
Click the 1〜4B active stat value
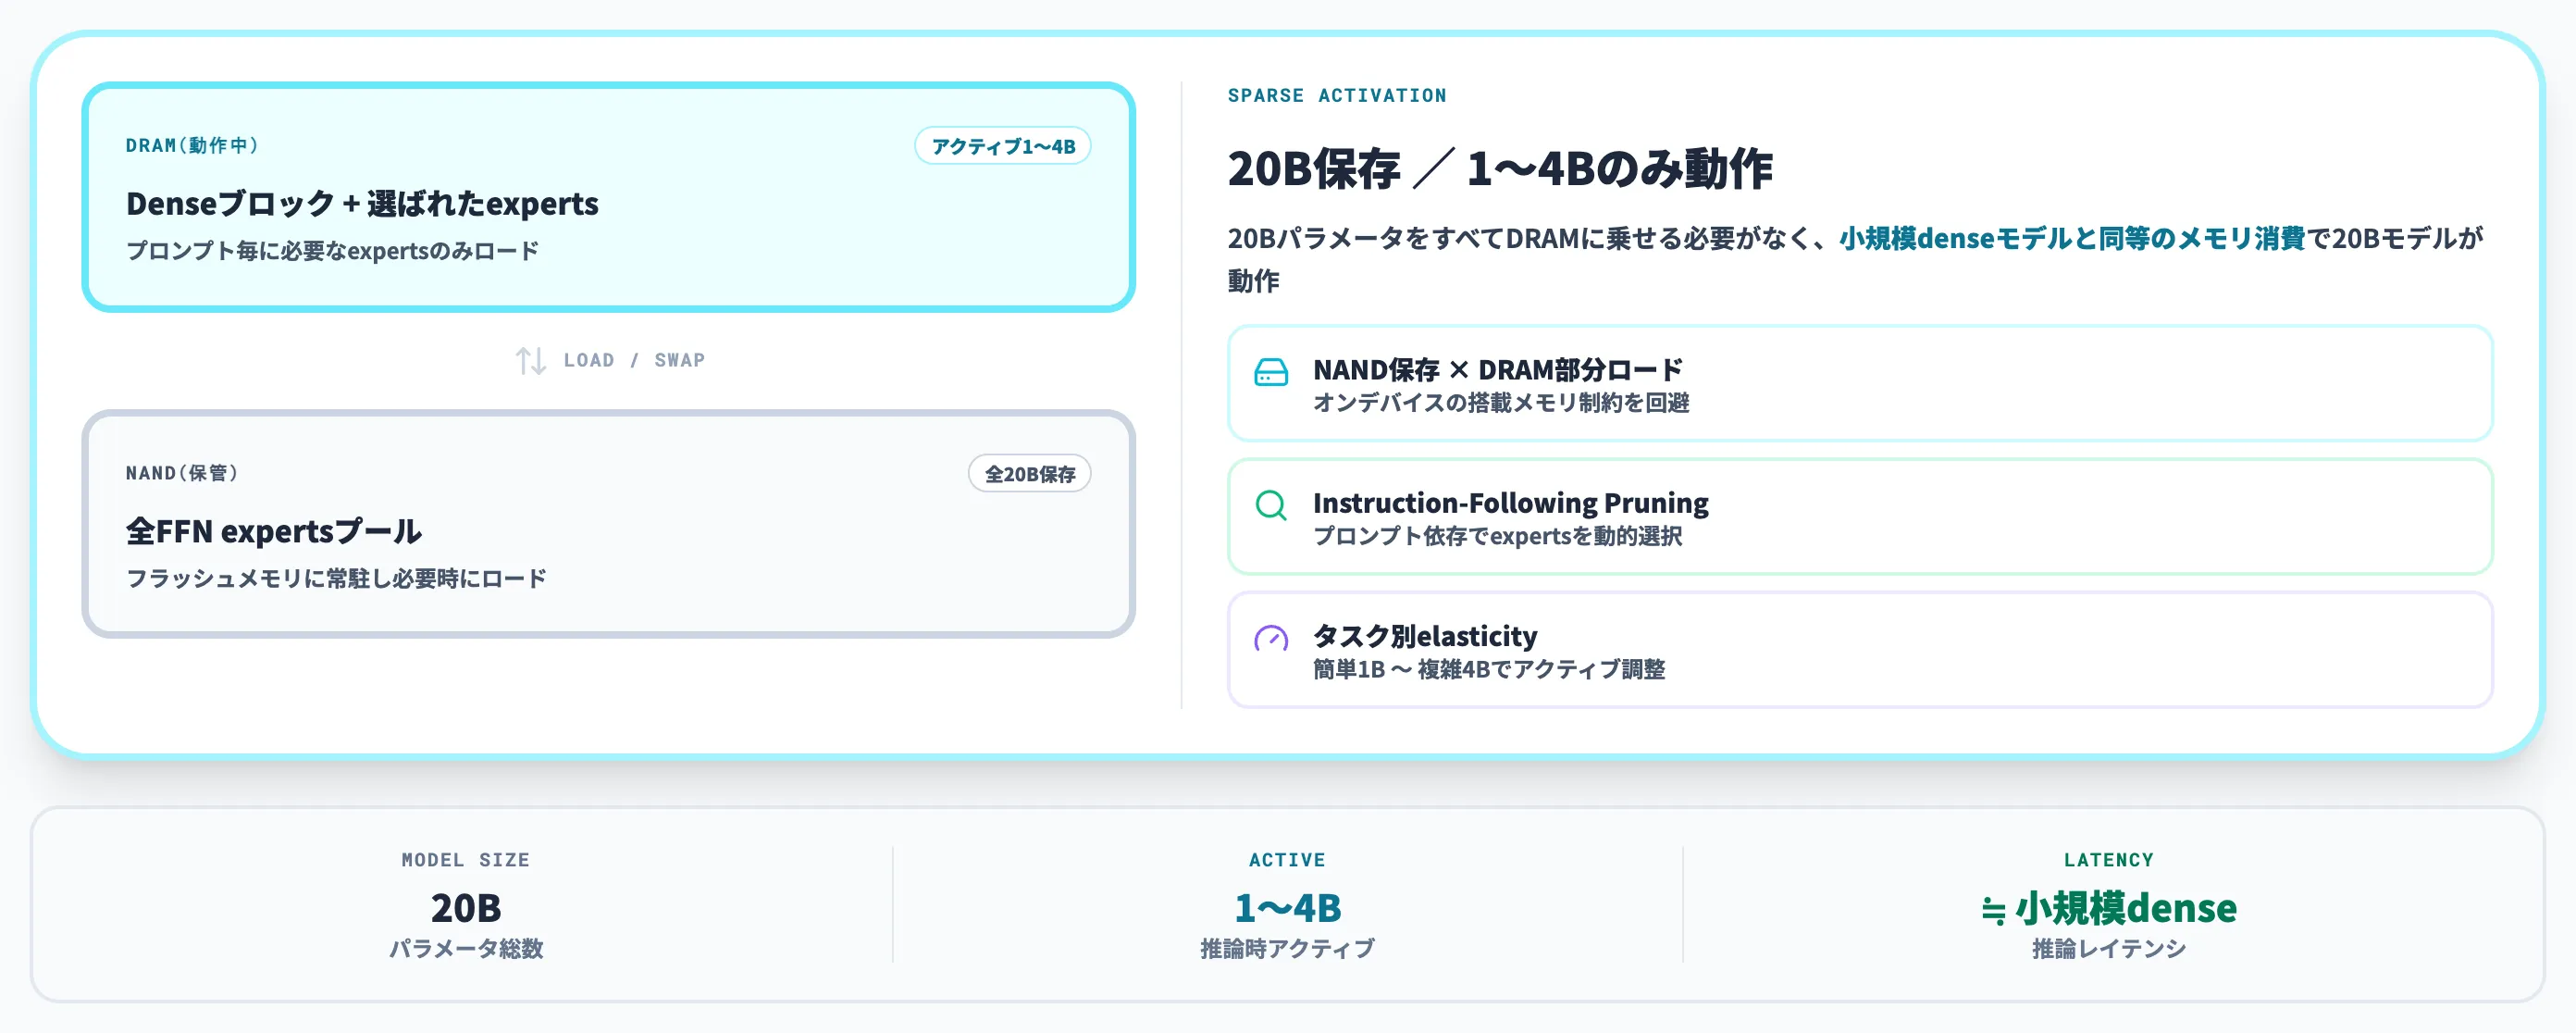coord(1287,907)
